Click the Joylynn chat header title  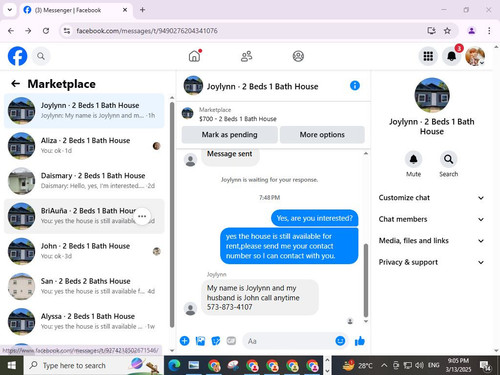(262, 87)
